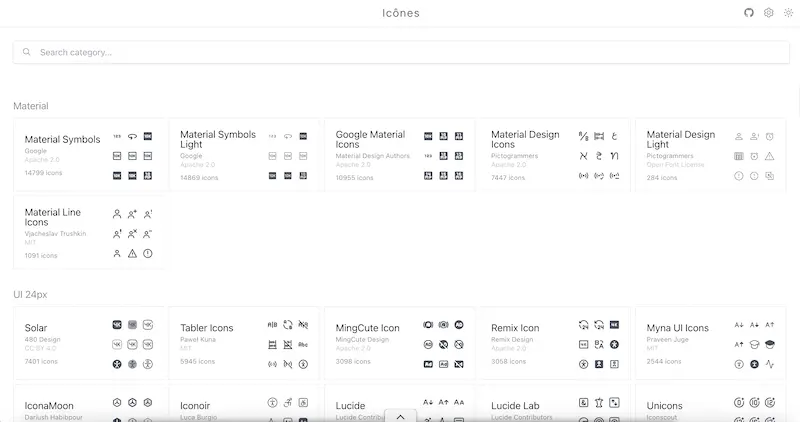Open the IconaMoon collection
Viewport: 800px width, 422px height.
pyautogui.click(x=89, y=403)
